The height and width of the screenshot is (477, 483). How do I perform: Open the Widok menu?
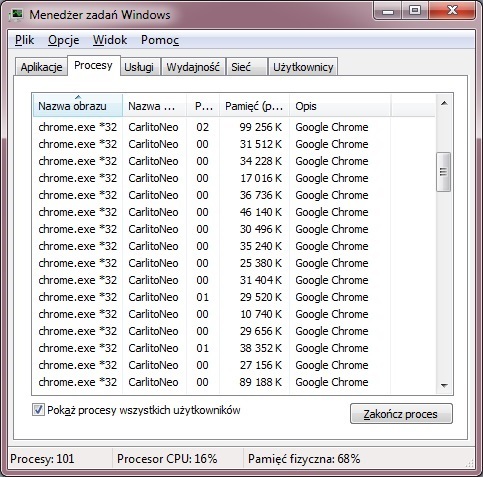click(110, 40)
